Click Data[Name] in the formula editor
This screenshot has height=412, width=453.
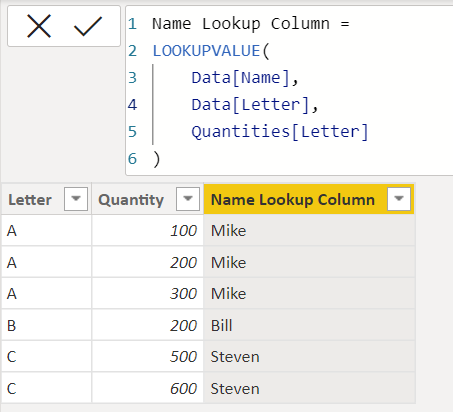[x=241, y=78]
